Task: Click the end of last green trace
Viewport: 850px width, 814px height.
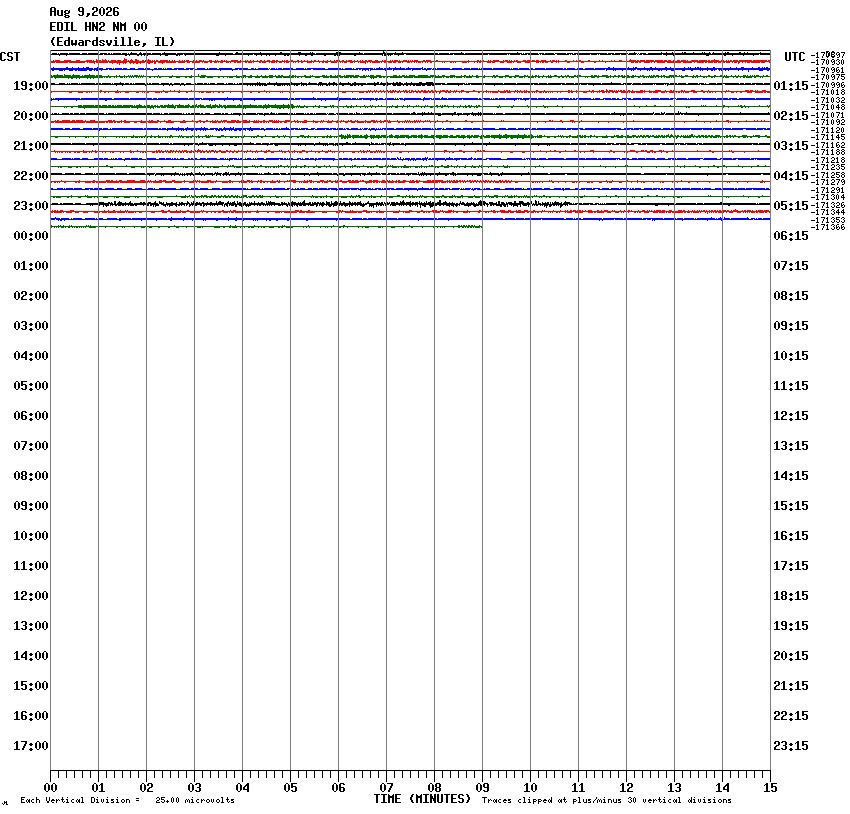Action: pyautogui.click(x=481, y=227)
